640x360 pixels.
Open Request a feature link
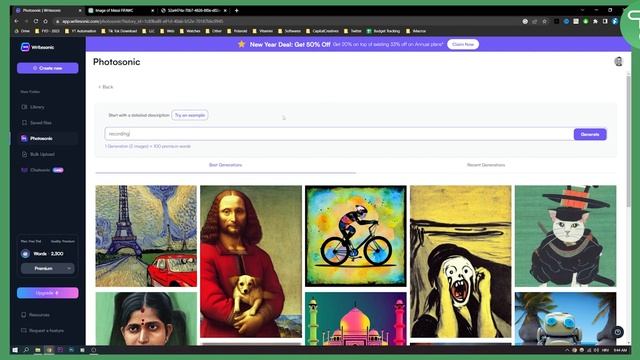click(x=46, y=331)
